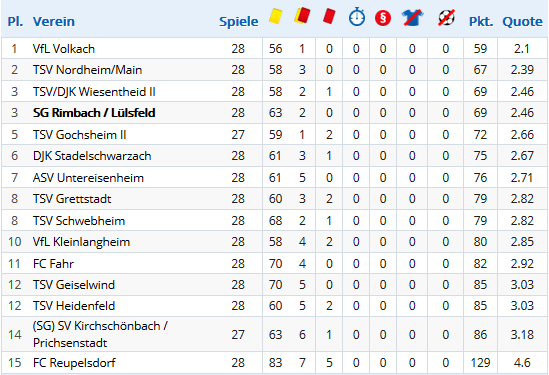Click TSV Geiselwind club name
Image resolution: width=549 pixels, height=375 pixels.
pyautogui.click(x=74, y=285)
